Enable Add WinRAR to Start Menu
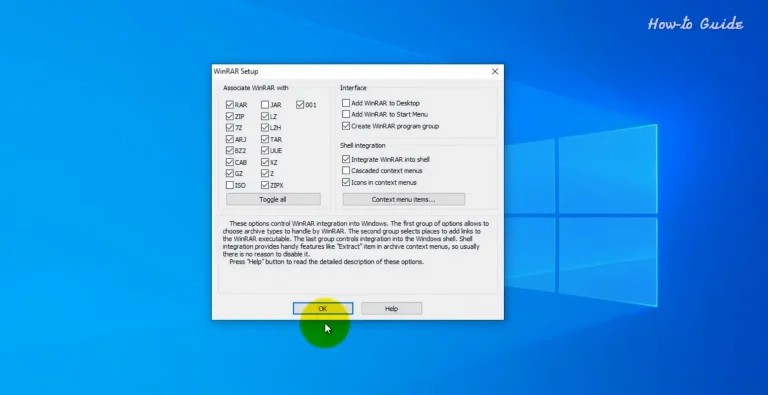 pyautogui.click(x=346, y=114)
